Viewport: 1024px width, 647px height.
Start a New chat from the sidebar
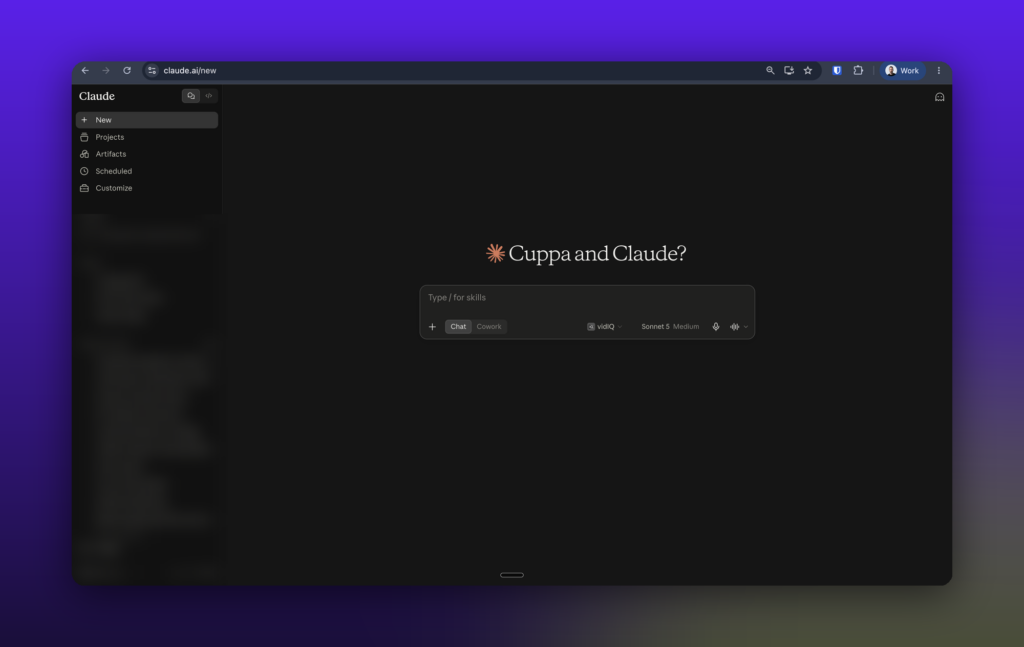147,120
